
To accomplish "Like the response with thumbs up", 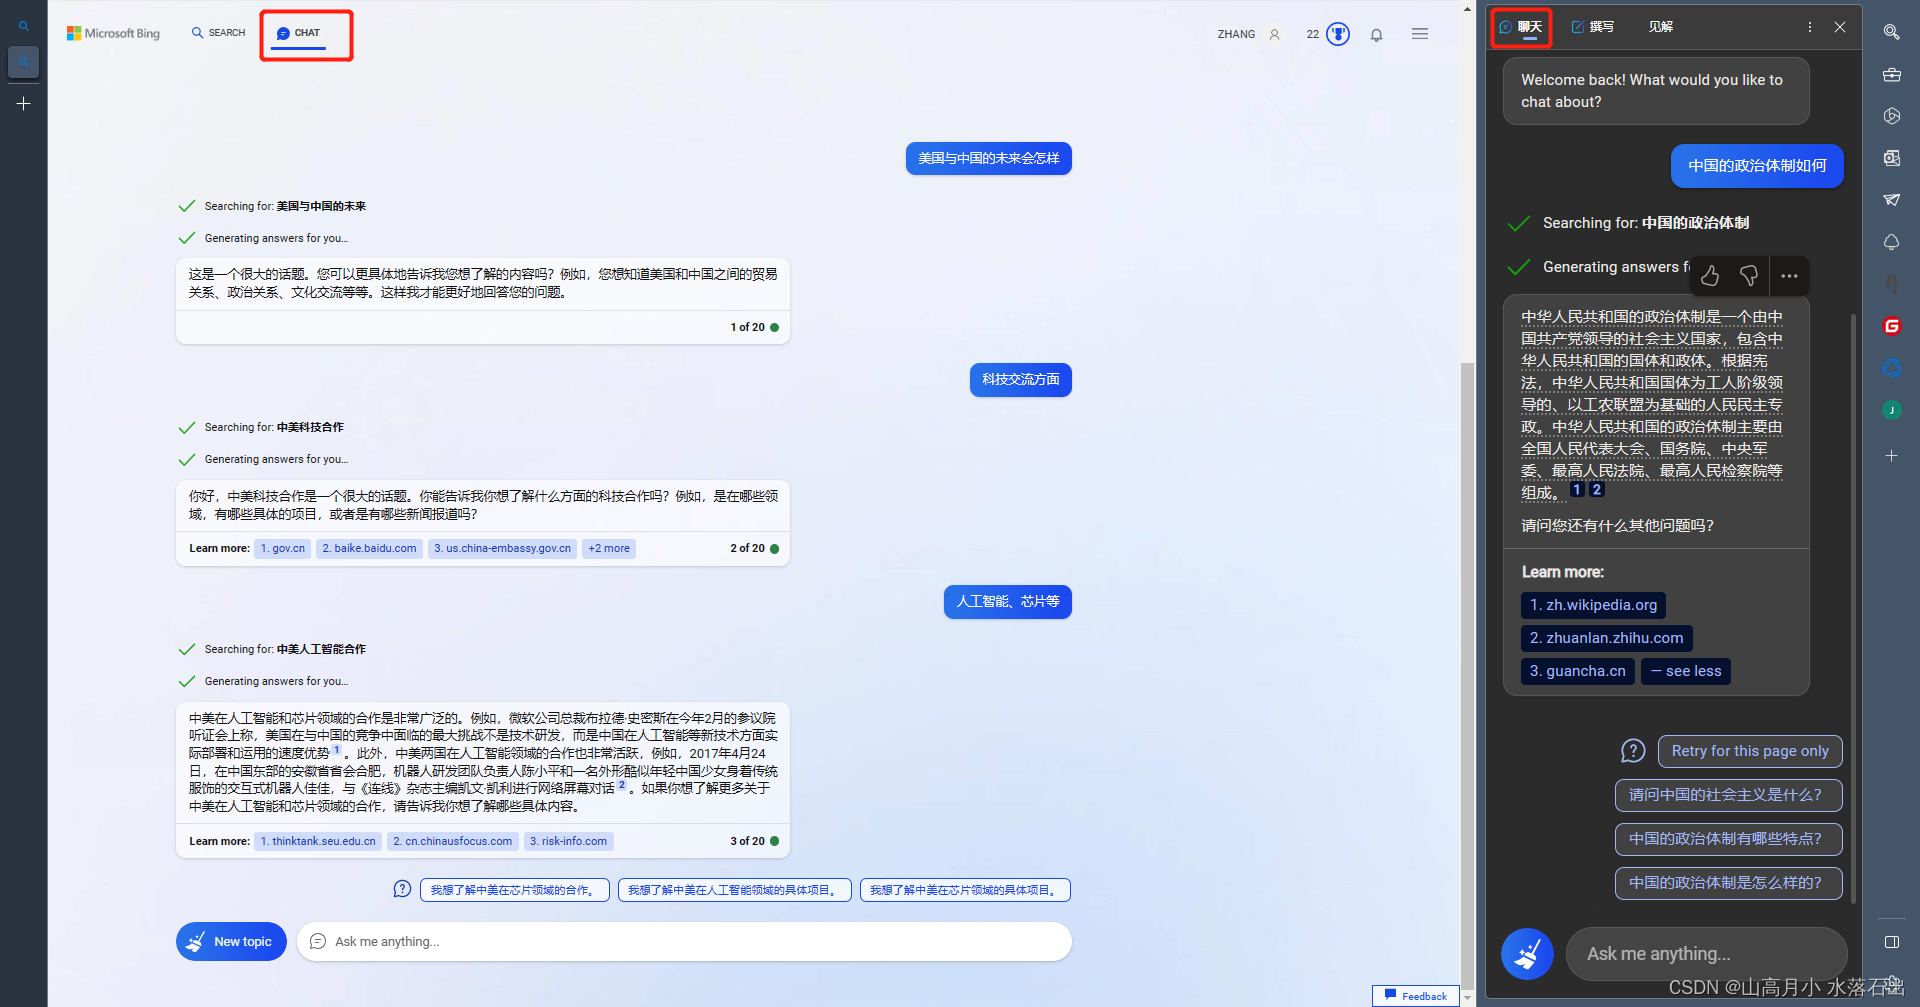I will click(x=1710, y=275).
